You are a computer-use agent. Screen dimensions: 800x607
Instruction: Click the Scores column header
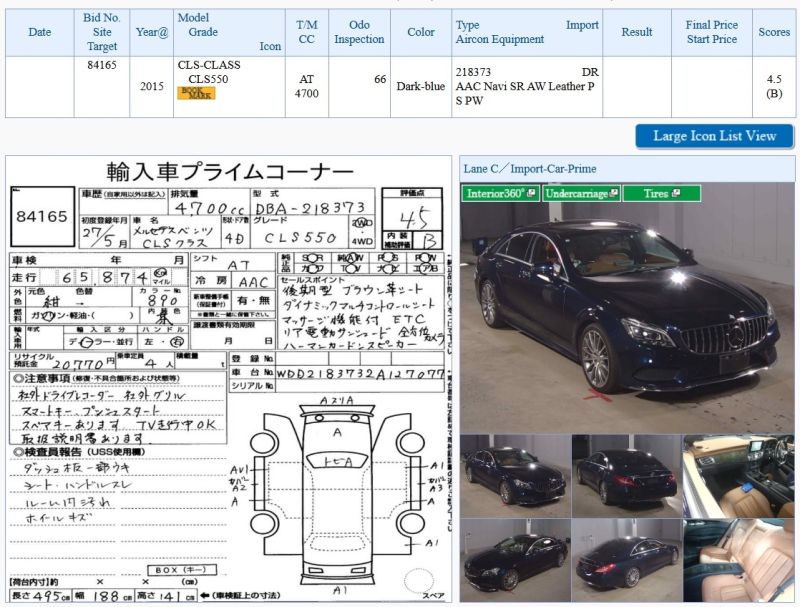tap(773, 32)
